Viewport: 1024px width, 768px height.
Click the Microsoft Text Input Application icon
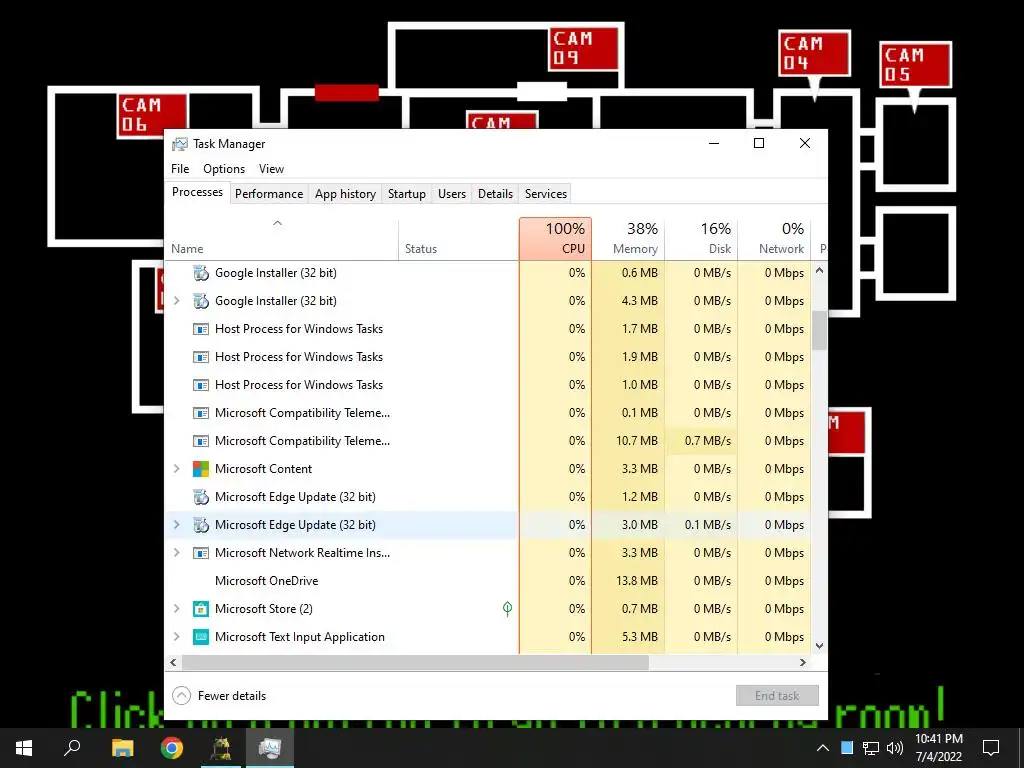pyautogui.click(x=201, y=637)
